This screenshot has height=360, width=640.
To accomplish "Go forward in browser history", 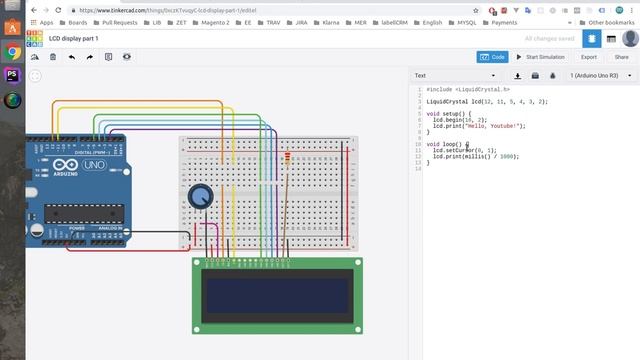I will tap(46, 10).
